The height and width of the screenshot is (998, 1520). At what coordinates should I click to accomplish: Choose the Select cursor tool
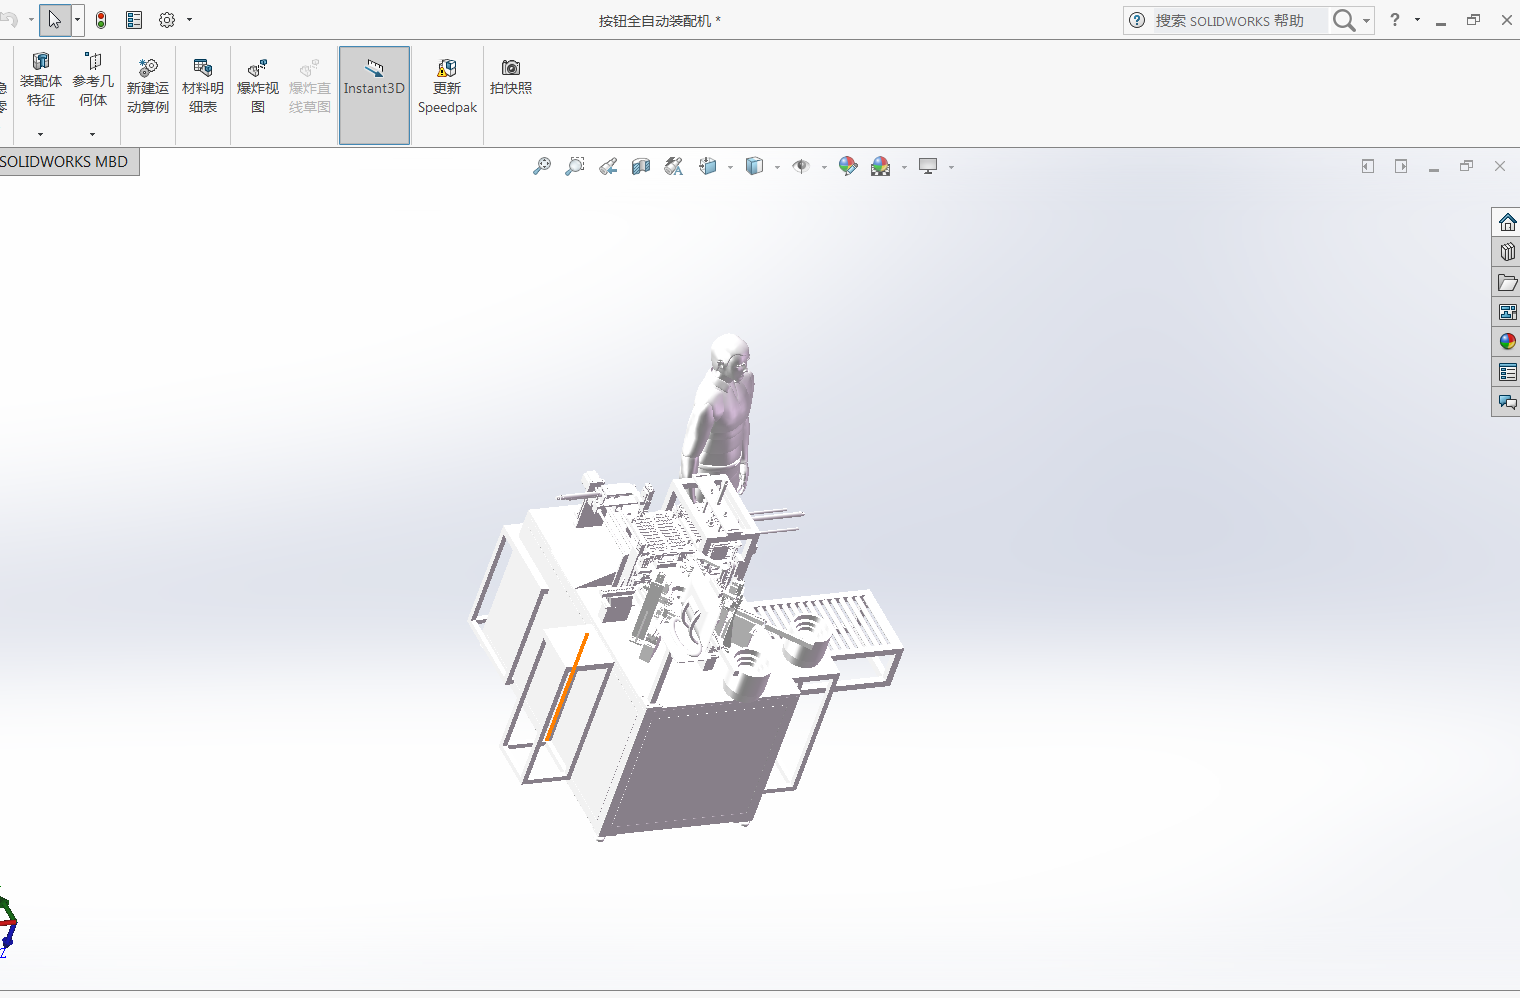pos(55,20)
